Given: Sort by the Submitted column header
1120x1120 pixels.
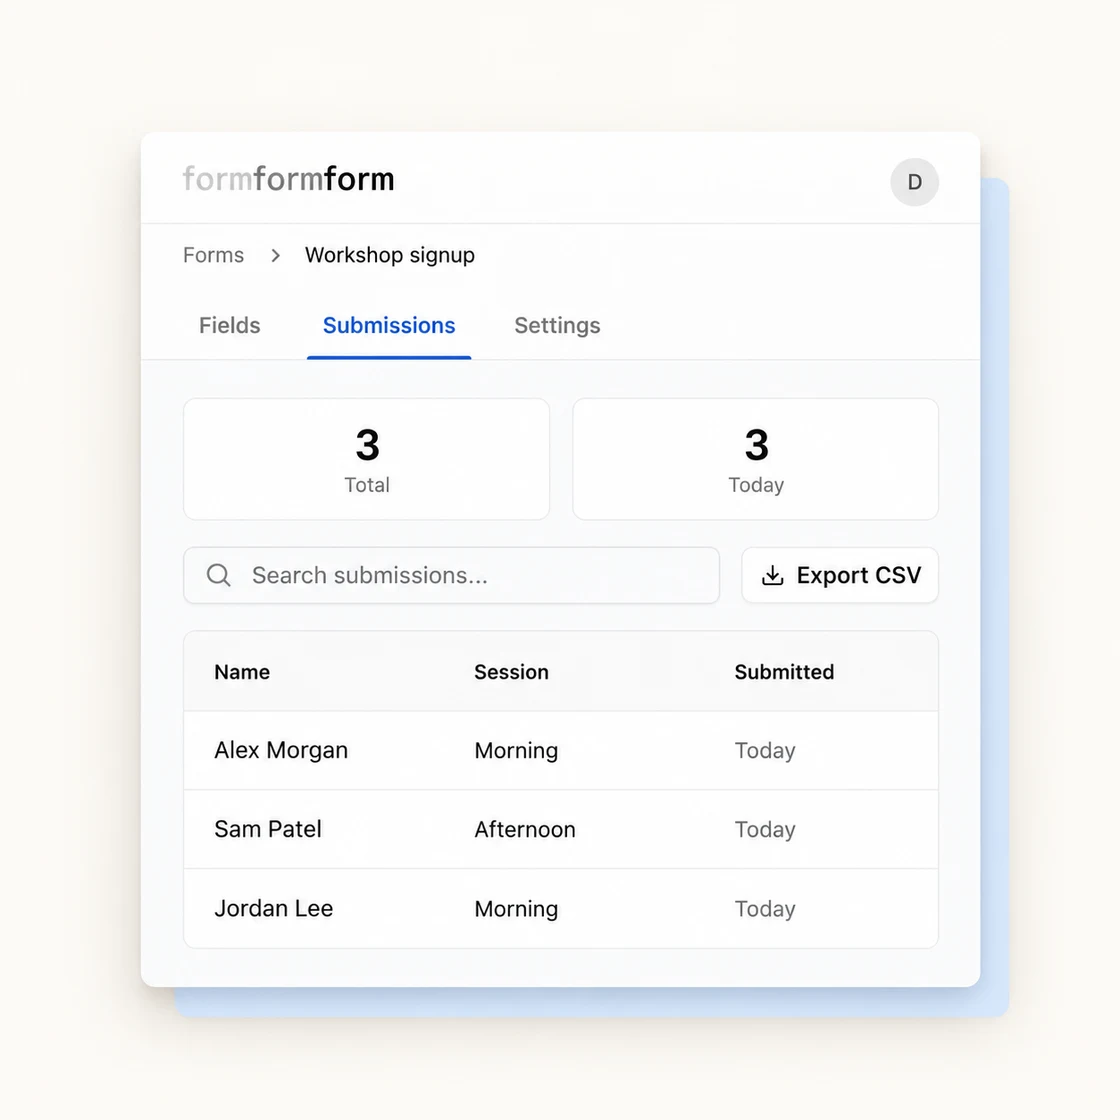Looking at the screenshot, I should point(784,671).
